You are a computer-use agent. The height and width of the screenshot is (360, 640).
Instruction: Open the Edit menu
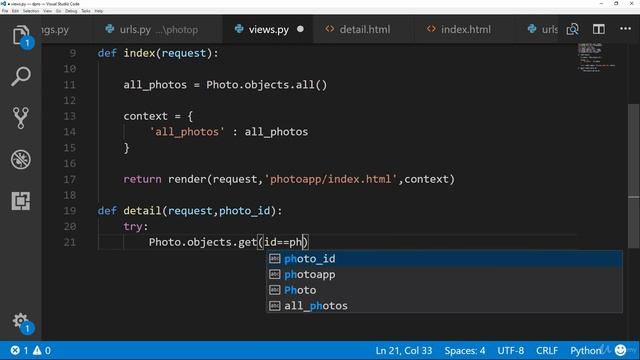pyautogui.click(x=16, y=11)
